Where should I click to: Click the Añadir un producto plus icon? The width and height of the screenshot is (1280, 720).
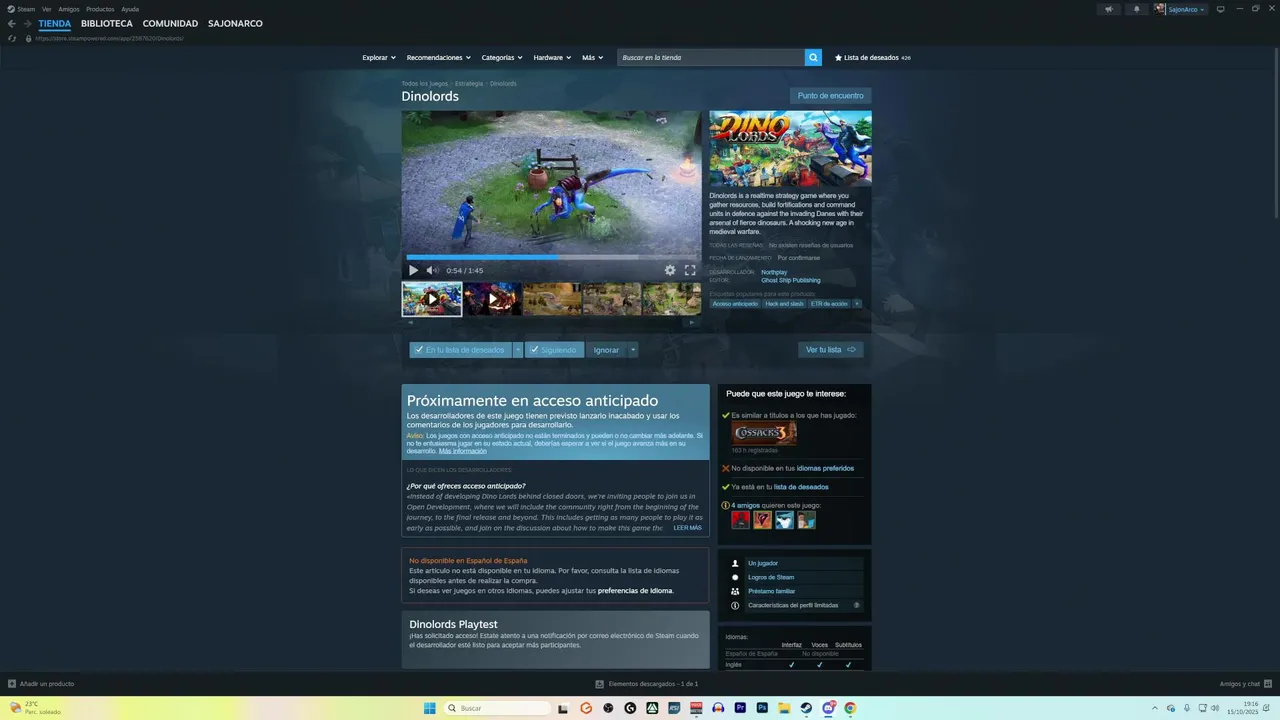click(x=12, y=684)
